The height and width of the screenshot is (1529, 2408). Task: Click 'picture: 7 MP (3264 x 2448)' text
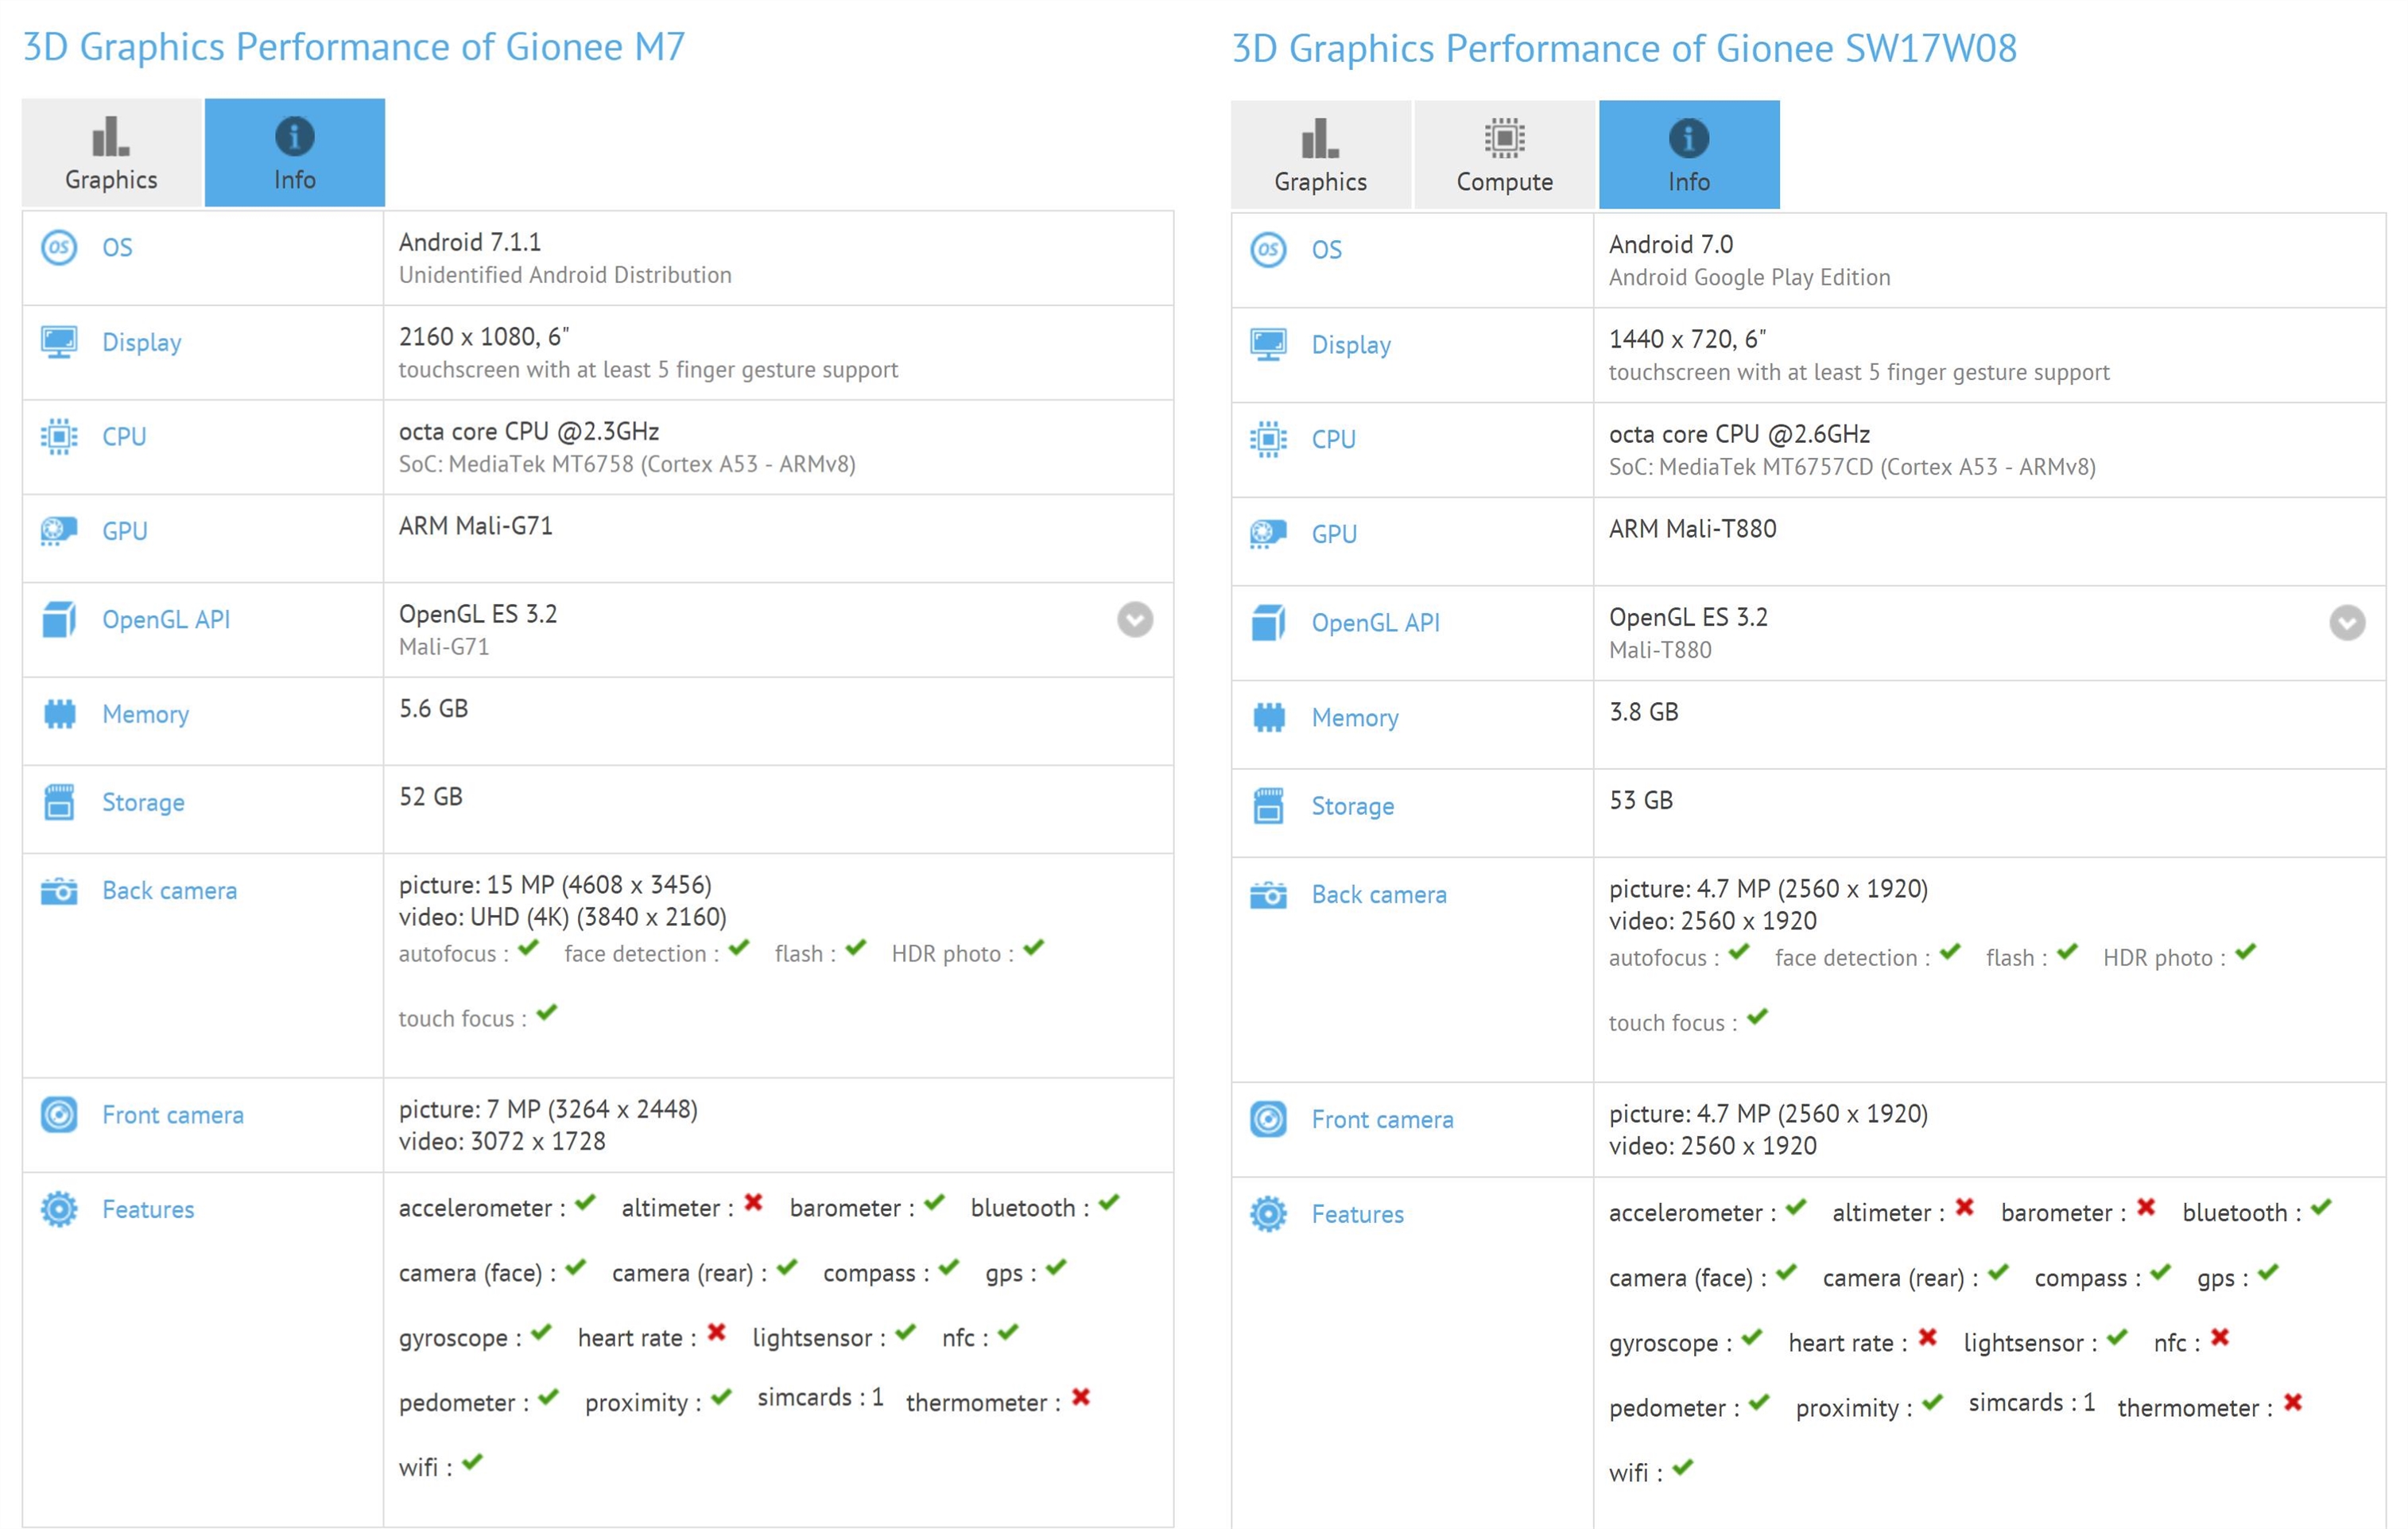pyautogui.click(x=548, y=1109)
